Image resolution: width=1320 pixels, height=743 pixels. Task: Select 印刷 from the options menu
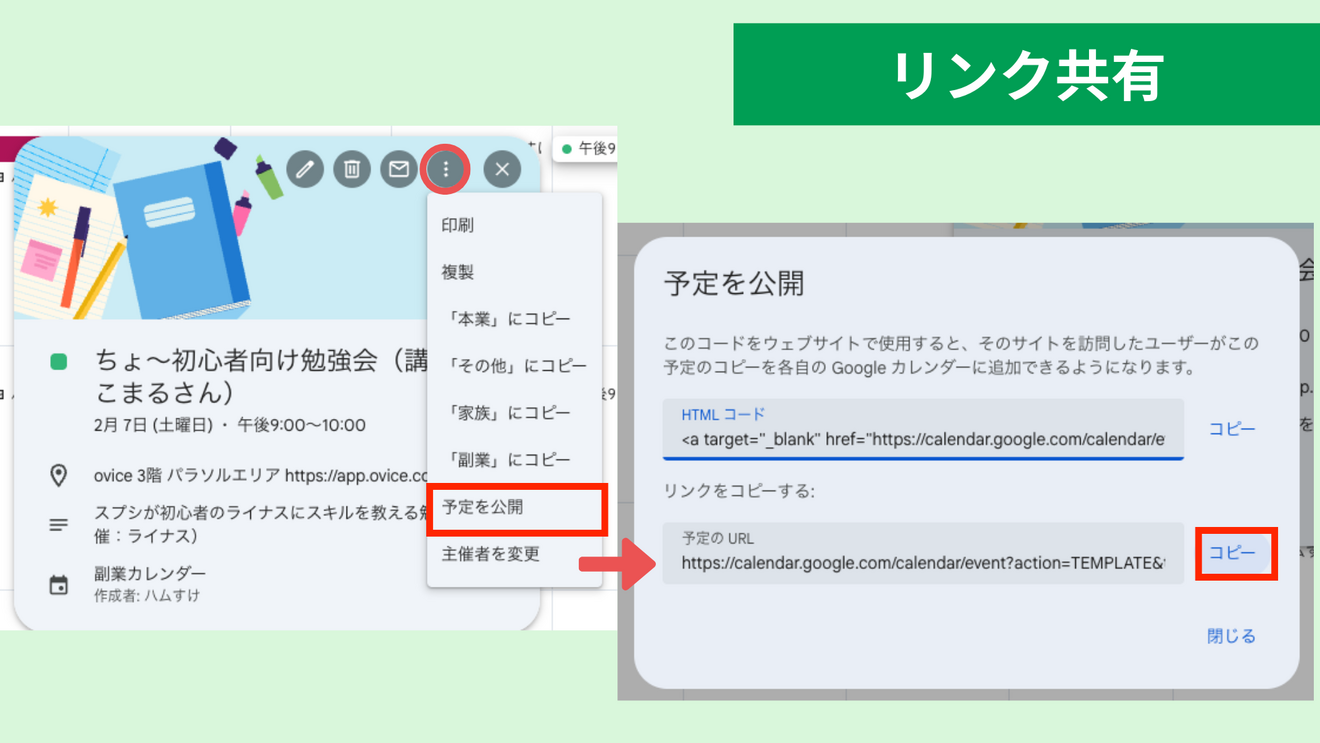[x=514, y=225]
